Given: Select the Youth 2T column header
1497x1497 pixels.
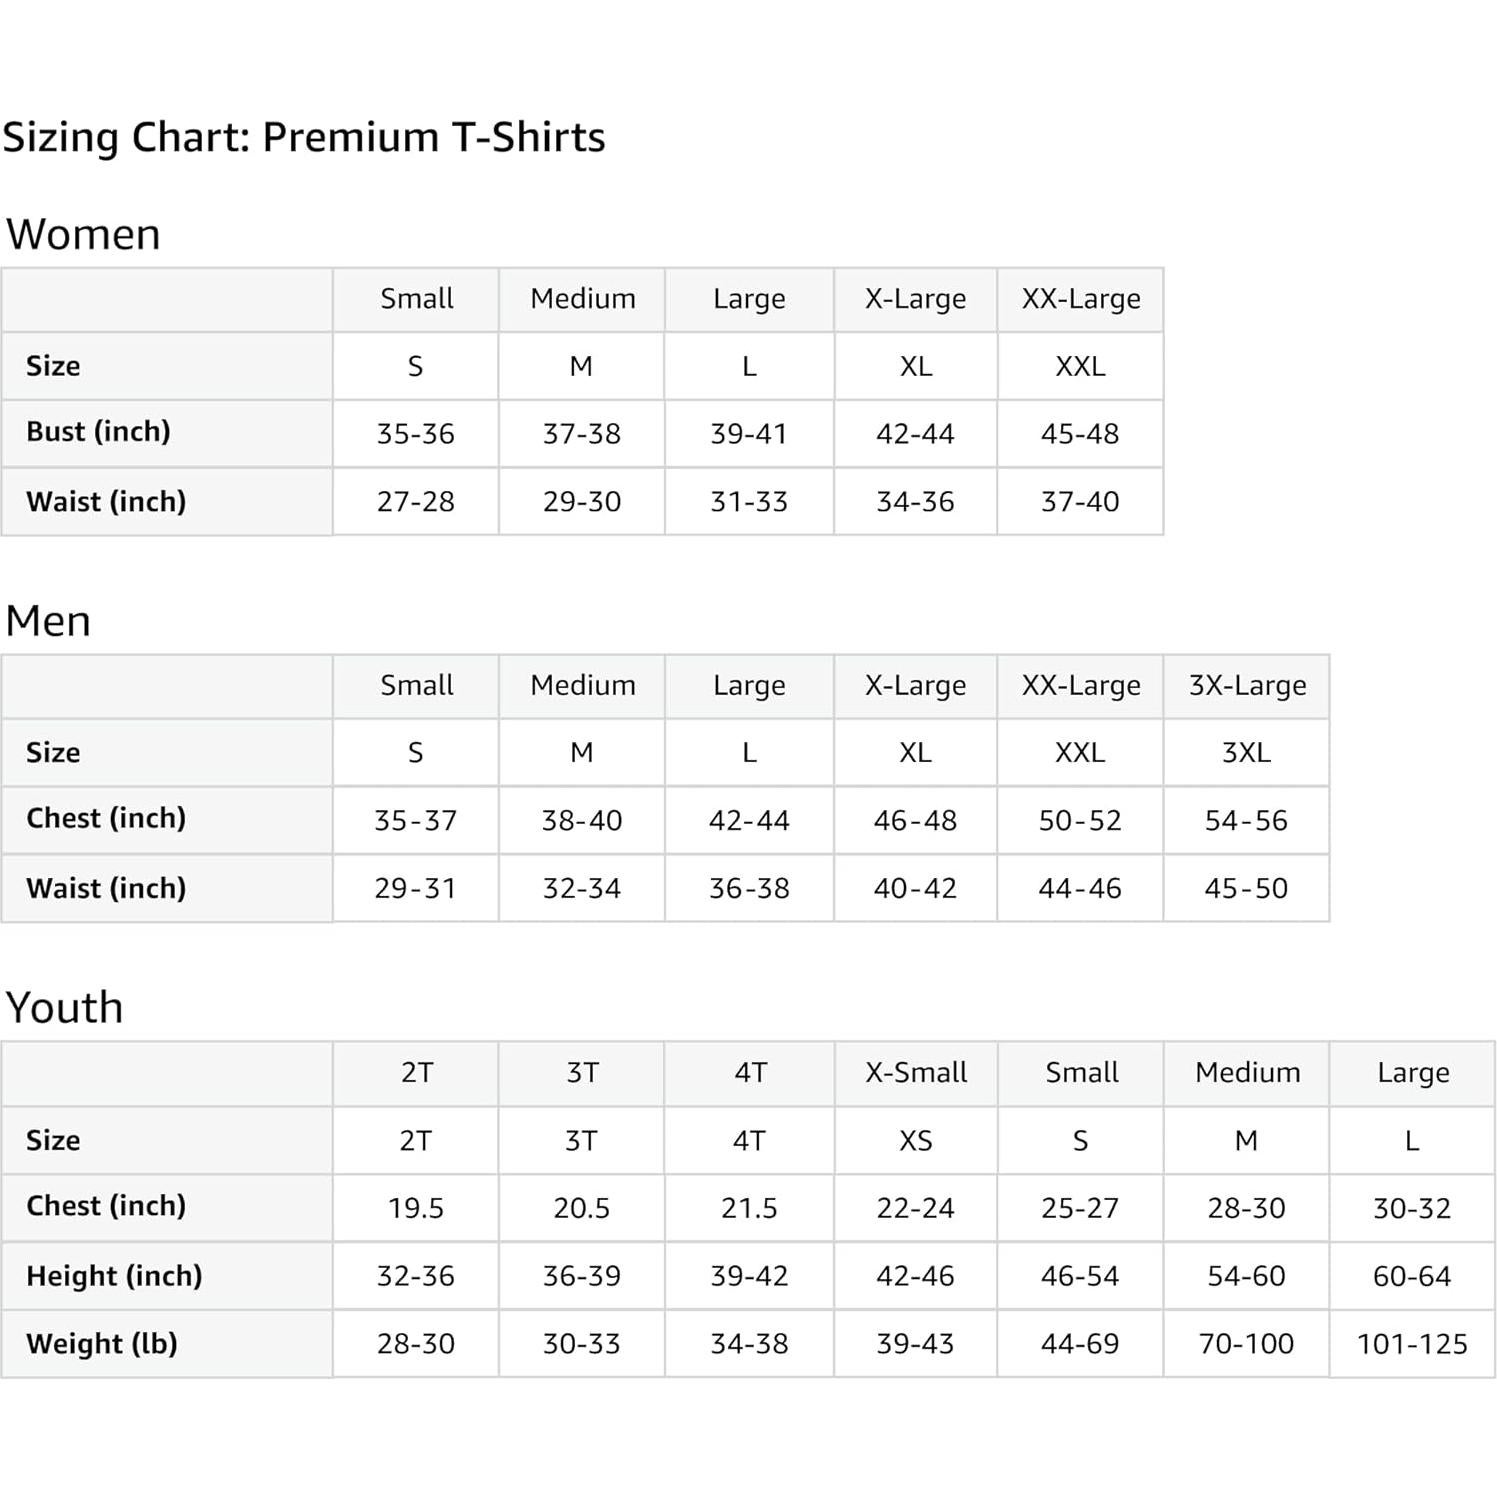Looking at the screenshot, I should [416, 1073].
